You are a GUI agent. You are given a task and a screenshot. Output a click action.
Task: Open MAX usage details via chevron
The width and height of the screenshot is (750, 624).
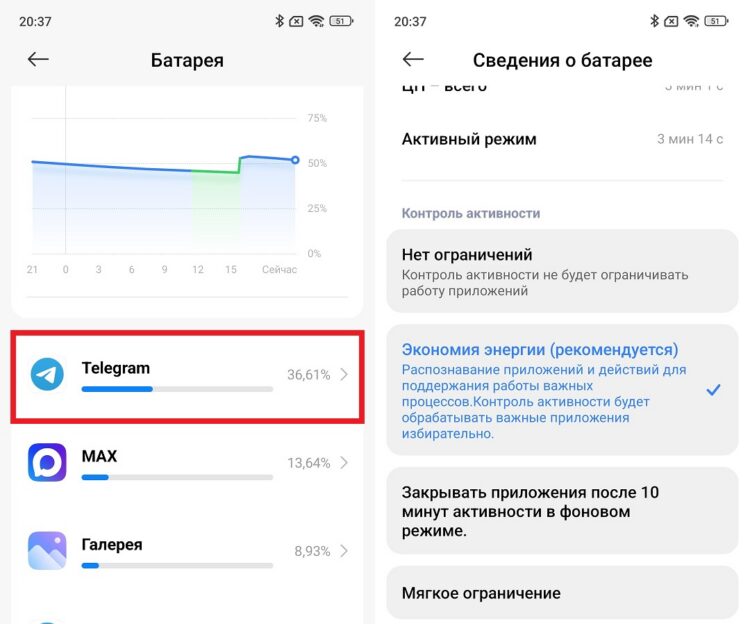point(344,463)
